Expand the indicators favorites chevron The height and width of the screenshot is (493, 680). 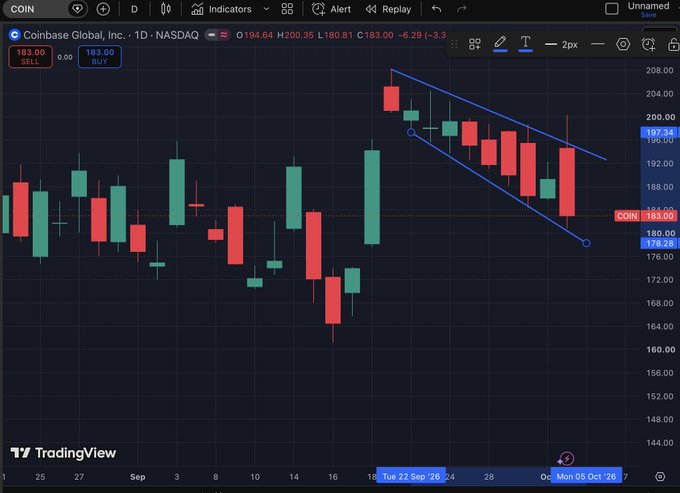coord(266,9)
